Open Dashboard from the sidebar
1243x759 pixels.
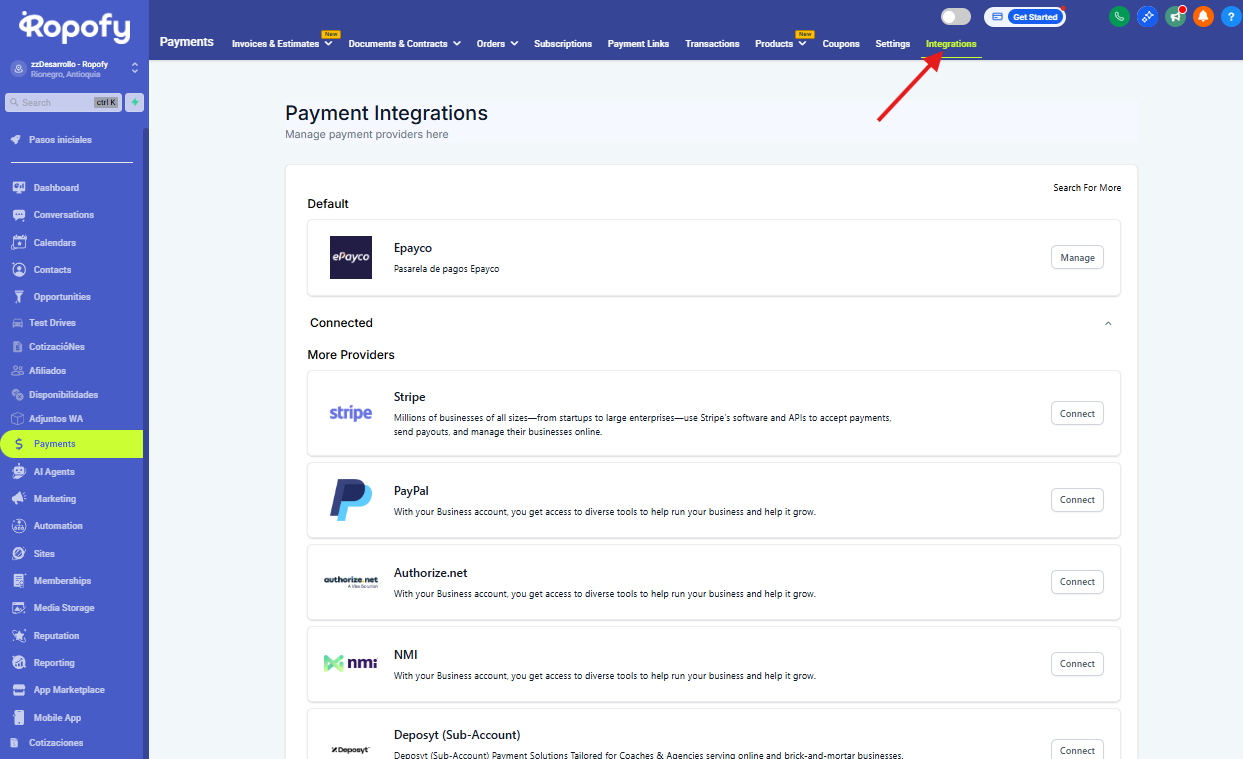[56, 188]
